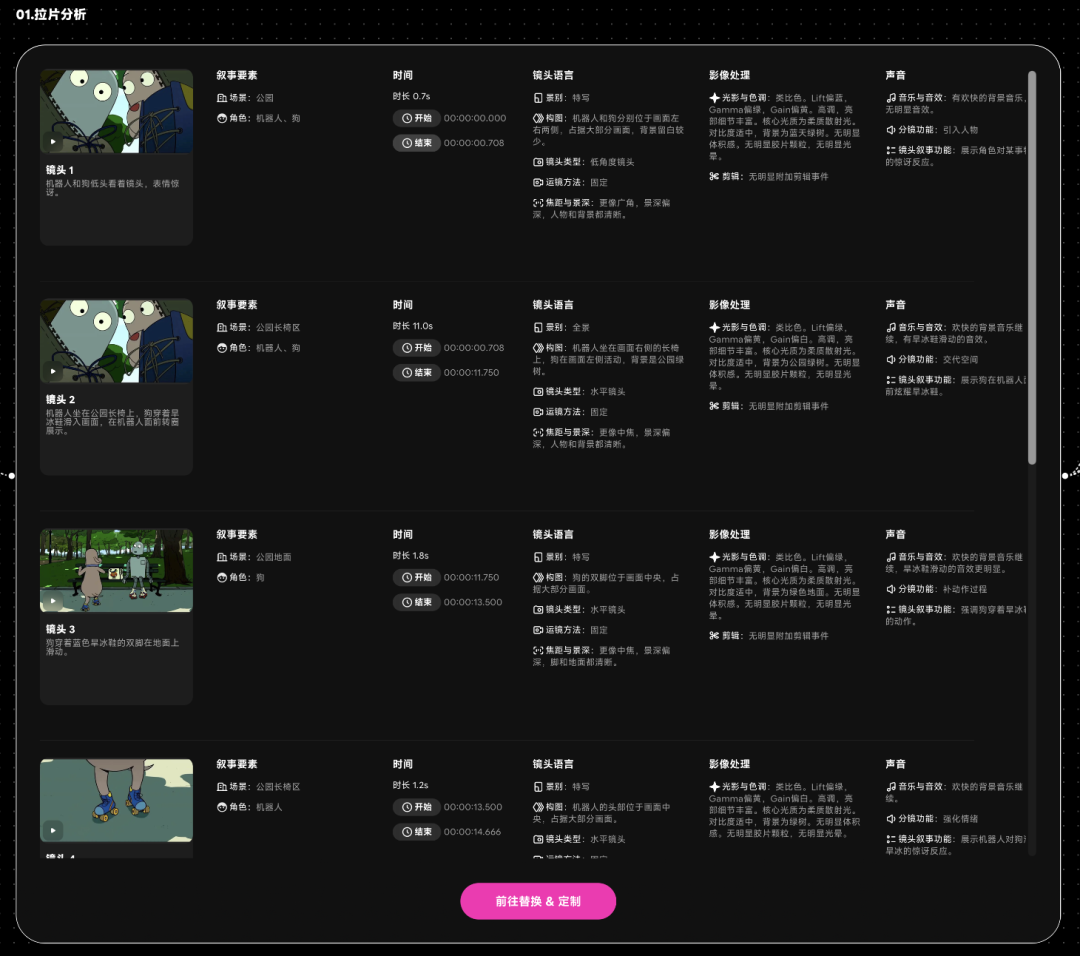Screen dimensions: 1080x956
Task: Click the 开始 button at 00:00:11.750 in shot 3
Action: tap(417, 577)
